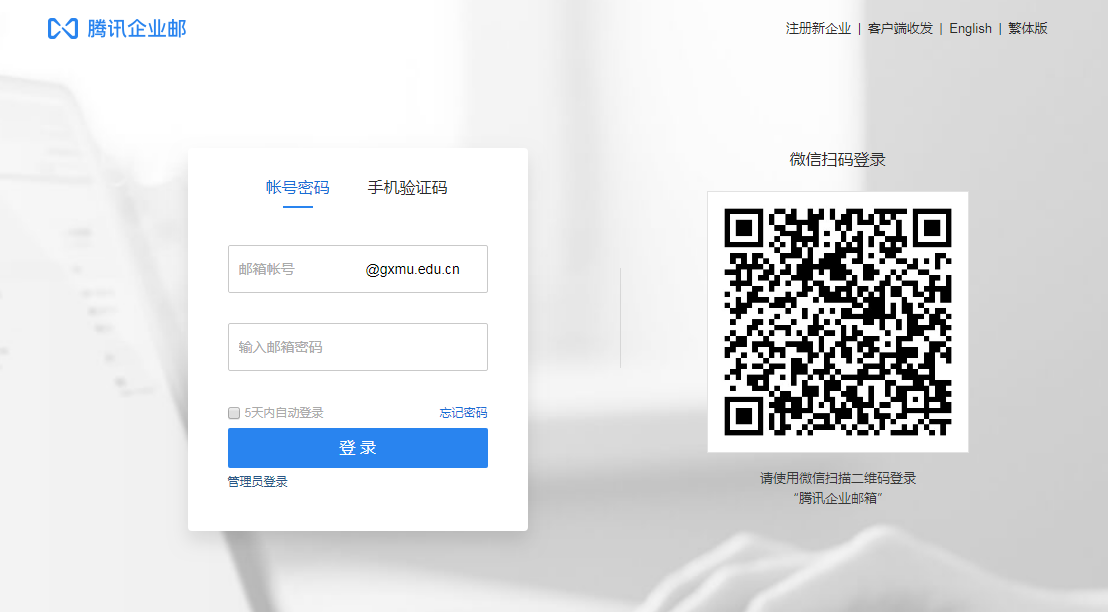This screenshot has height=612, width=1108.
Task: Click the 腾讯企业邮 brand name text
Action: coord(136,28)
